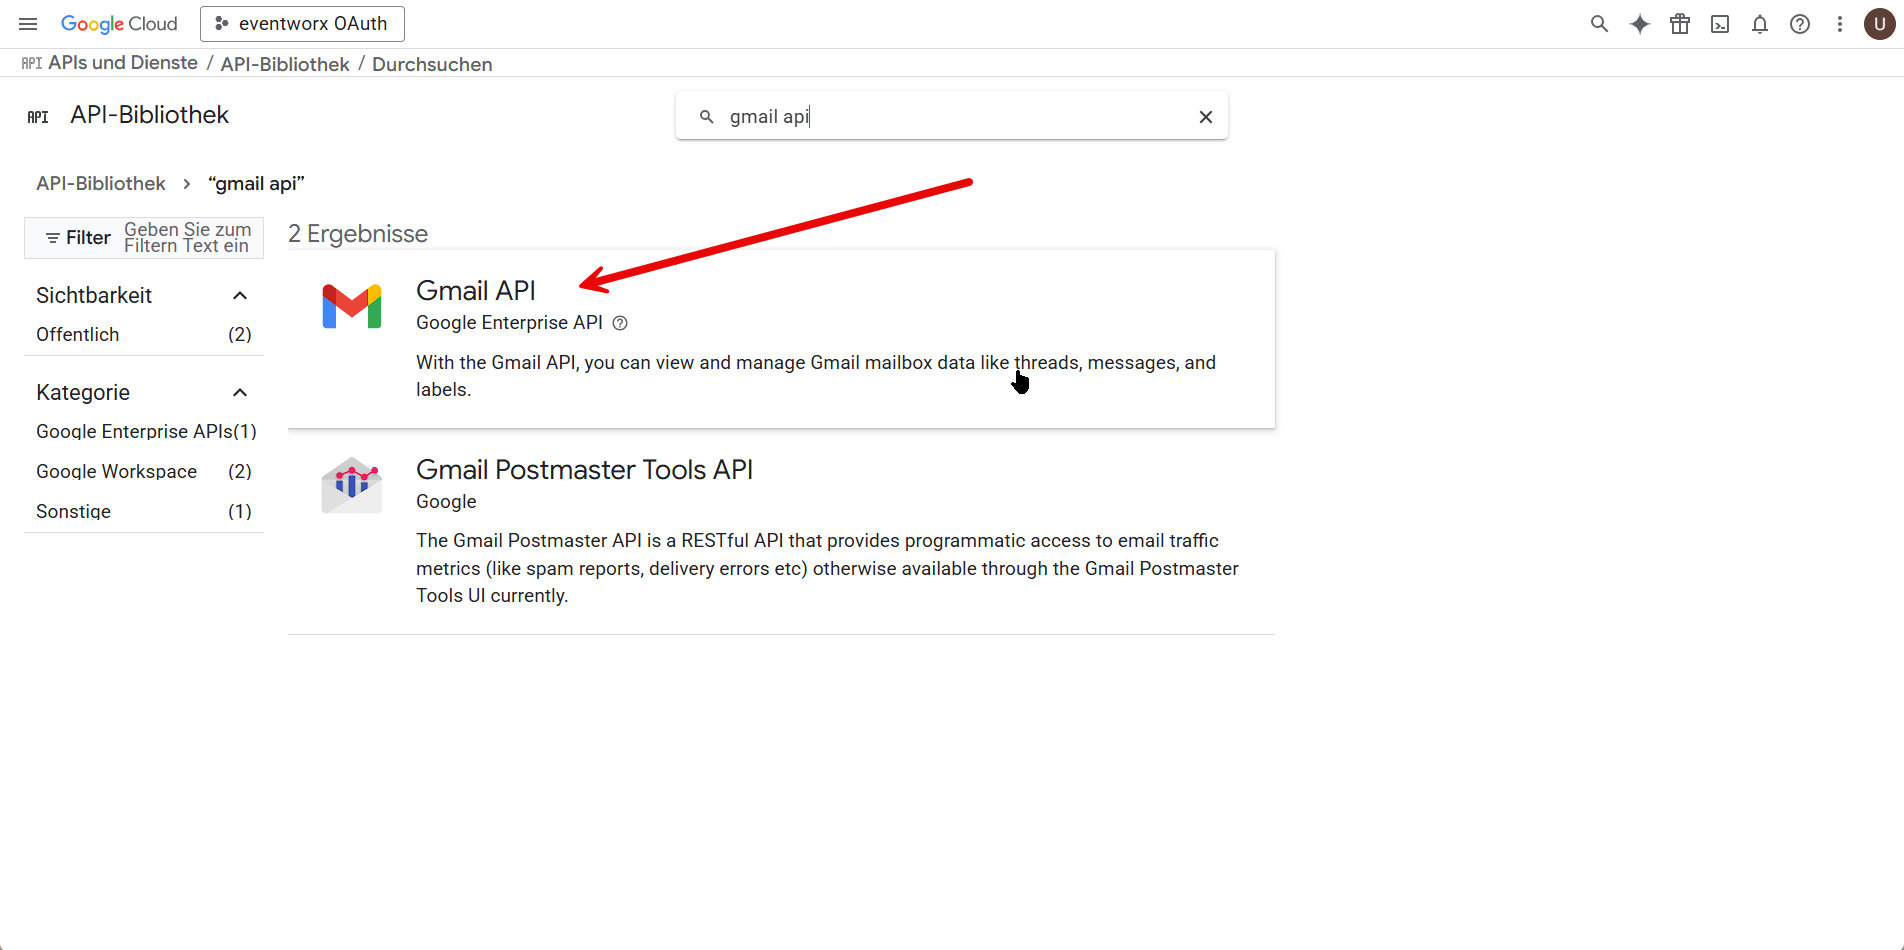Click the Gmail envelope logo
The width and height of the screenshot is (1904, 950).
[352, 306]
